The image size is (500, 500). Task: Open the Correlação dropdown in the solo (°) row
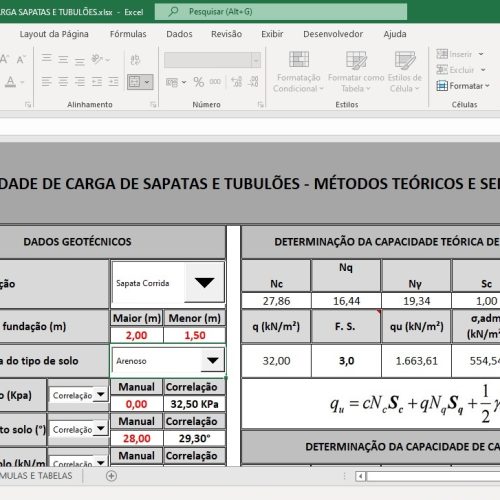coord(100,429)
